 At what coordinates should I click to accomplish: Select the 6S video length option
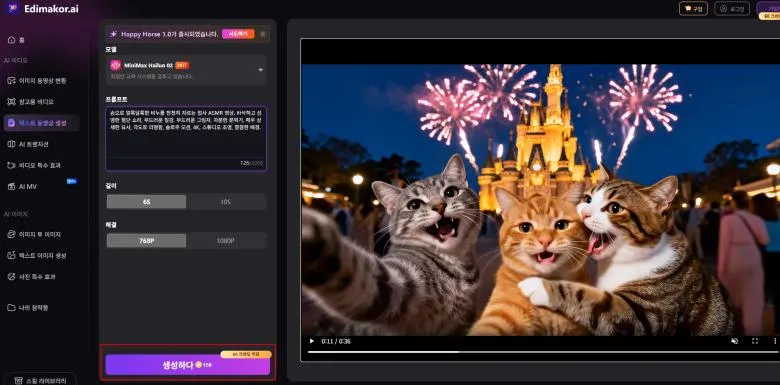pos(147,202)
